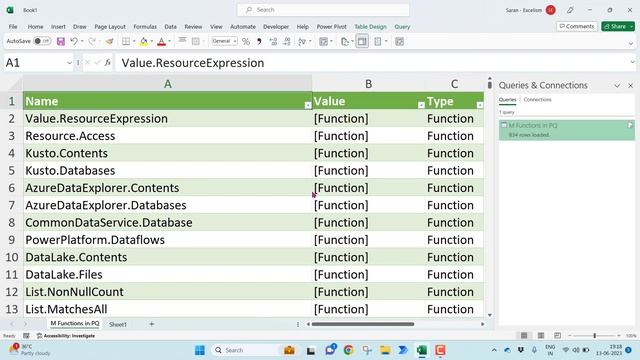Apply the font color letter A
Viewport: 640px width, 360px height.
[162, 41]
